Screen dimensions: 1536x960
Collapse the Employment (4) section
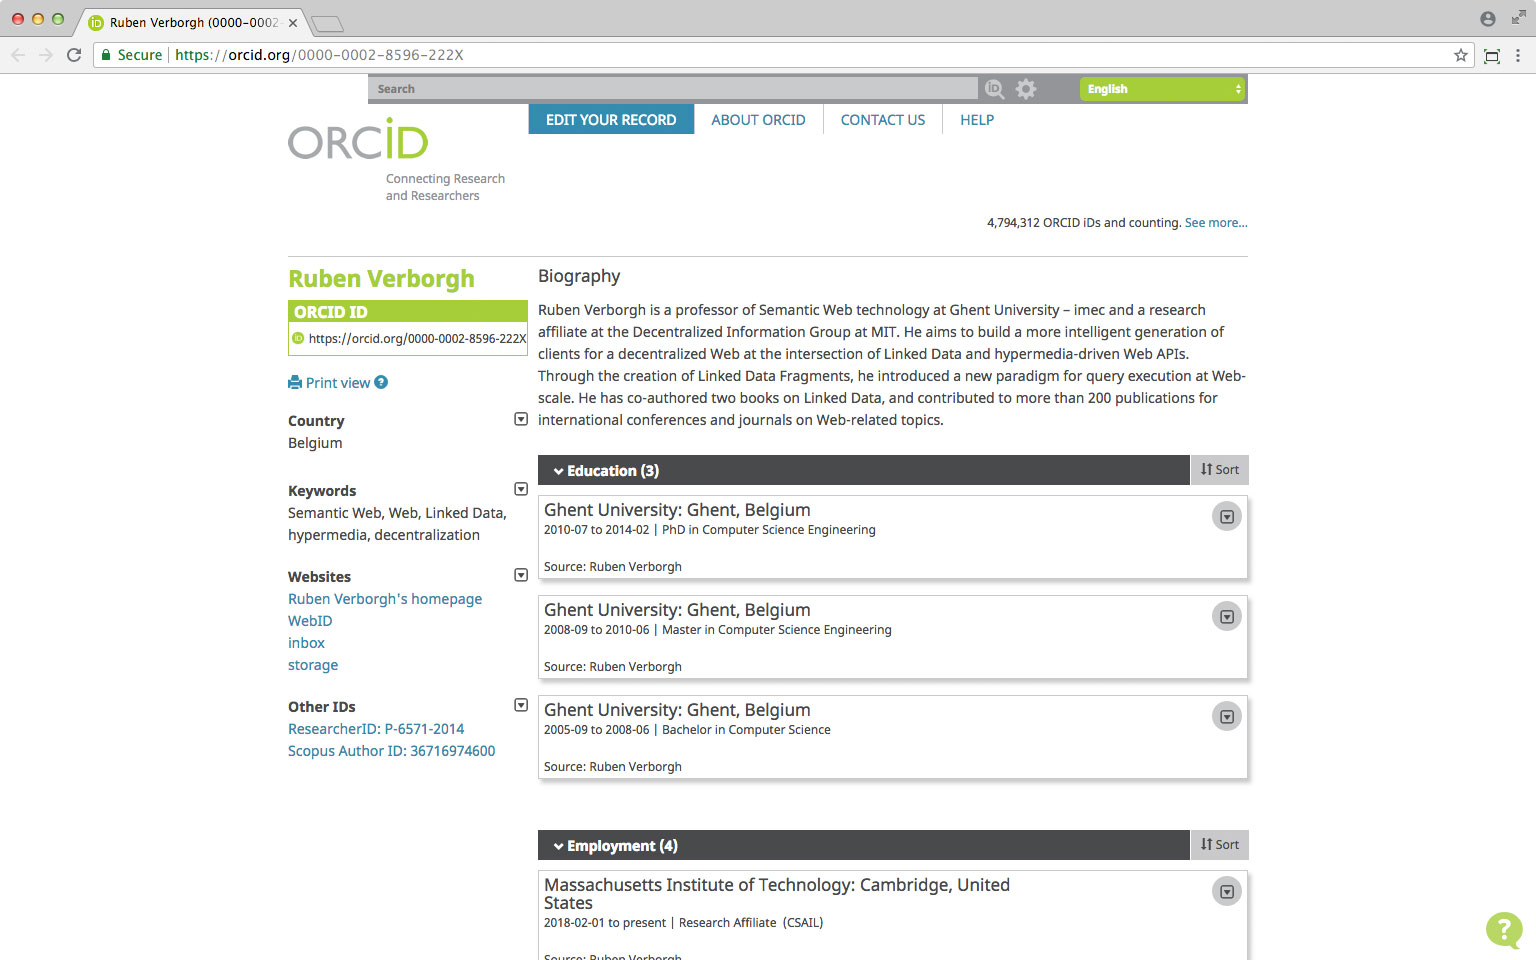pos(615,845)
